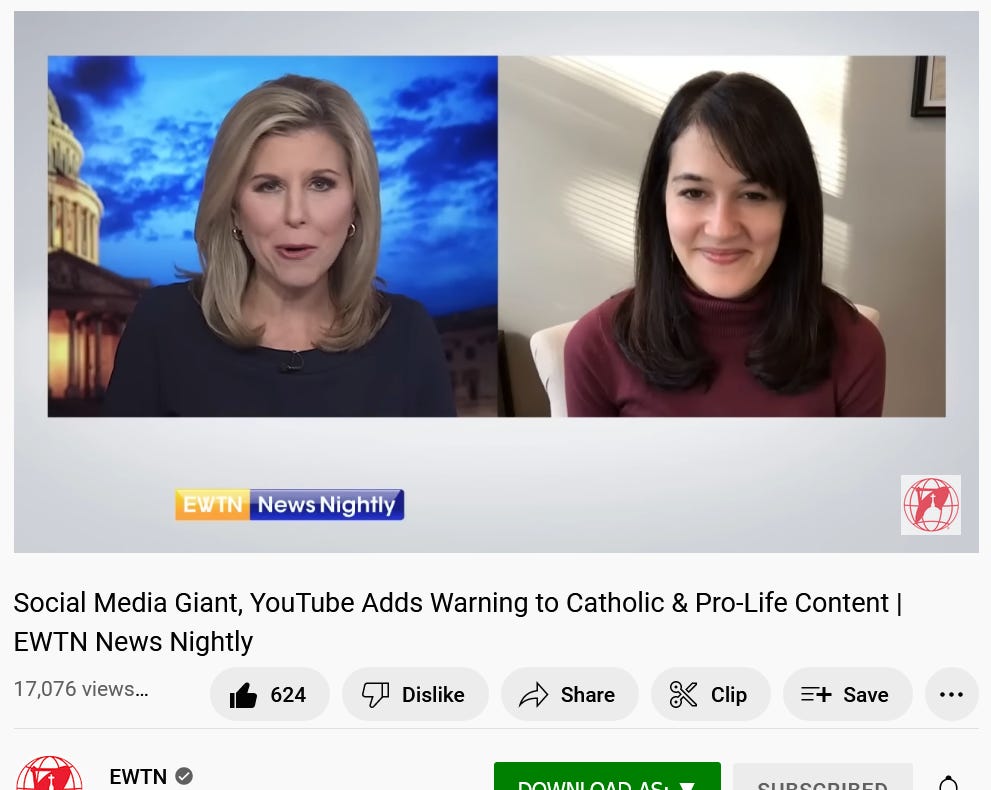This screenshot has height=790, width=991.
Task: Share this EWTN video
Action: pyautogui.click(x=569, y=694)
